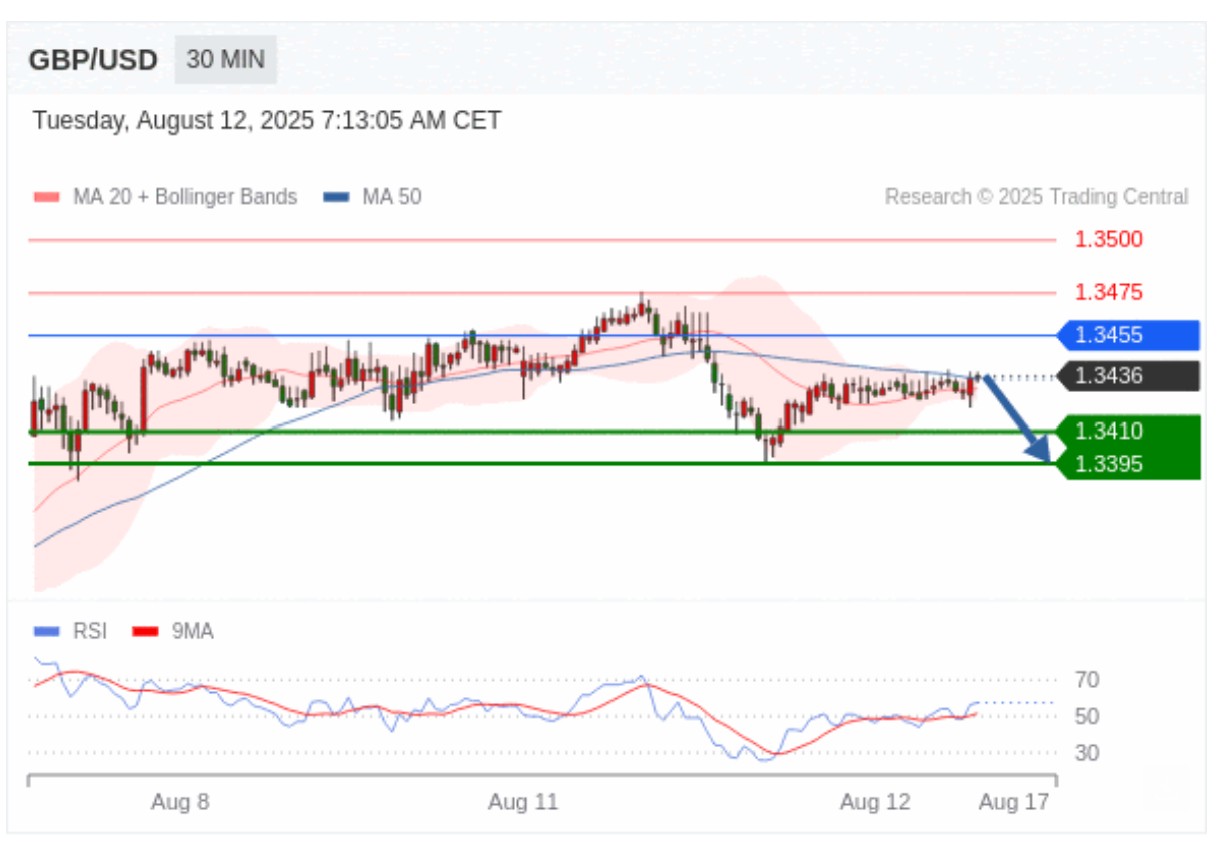The height and width of the screenshot is (850, 1220).
Task: Click the RSI 30 level label
Action: (1087, 752)
